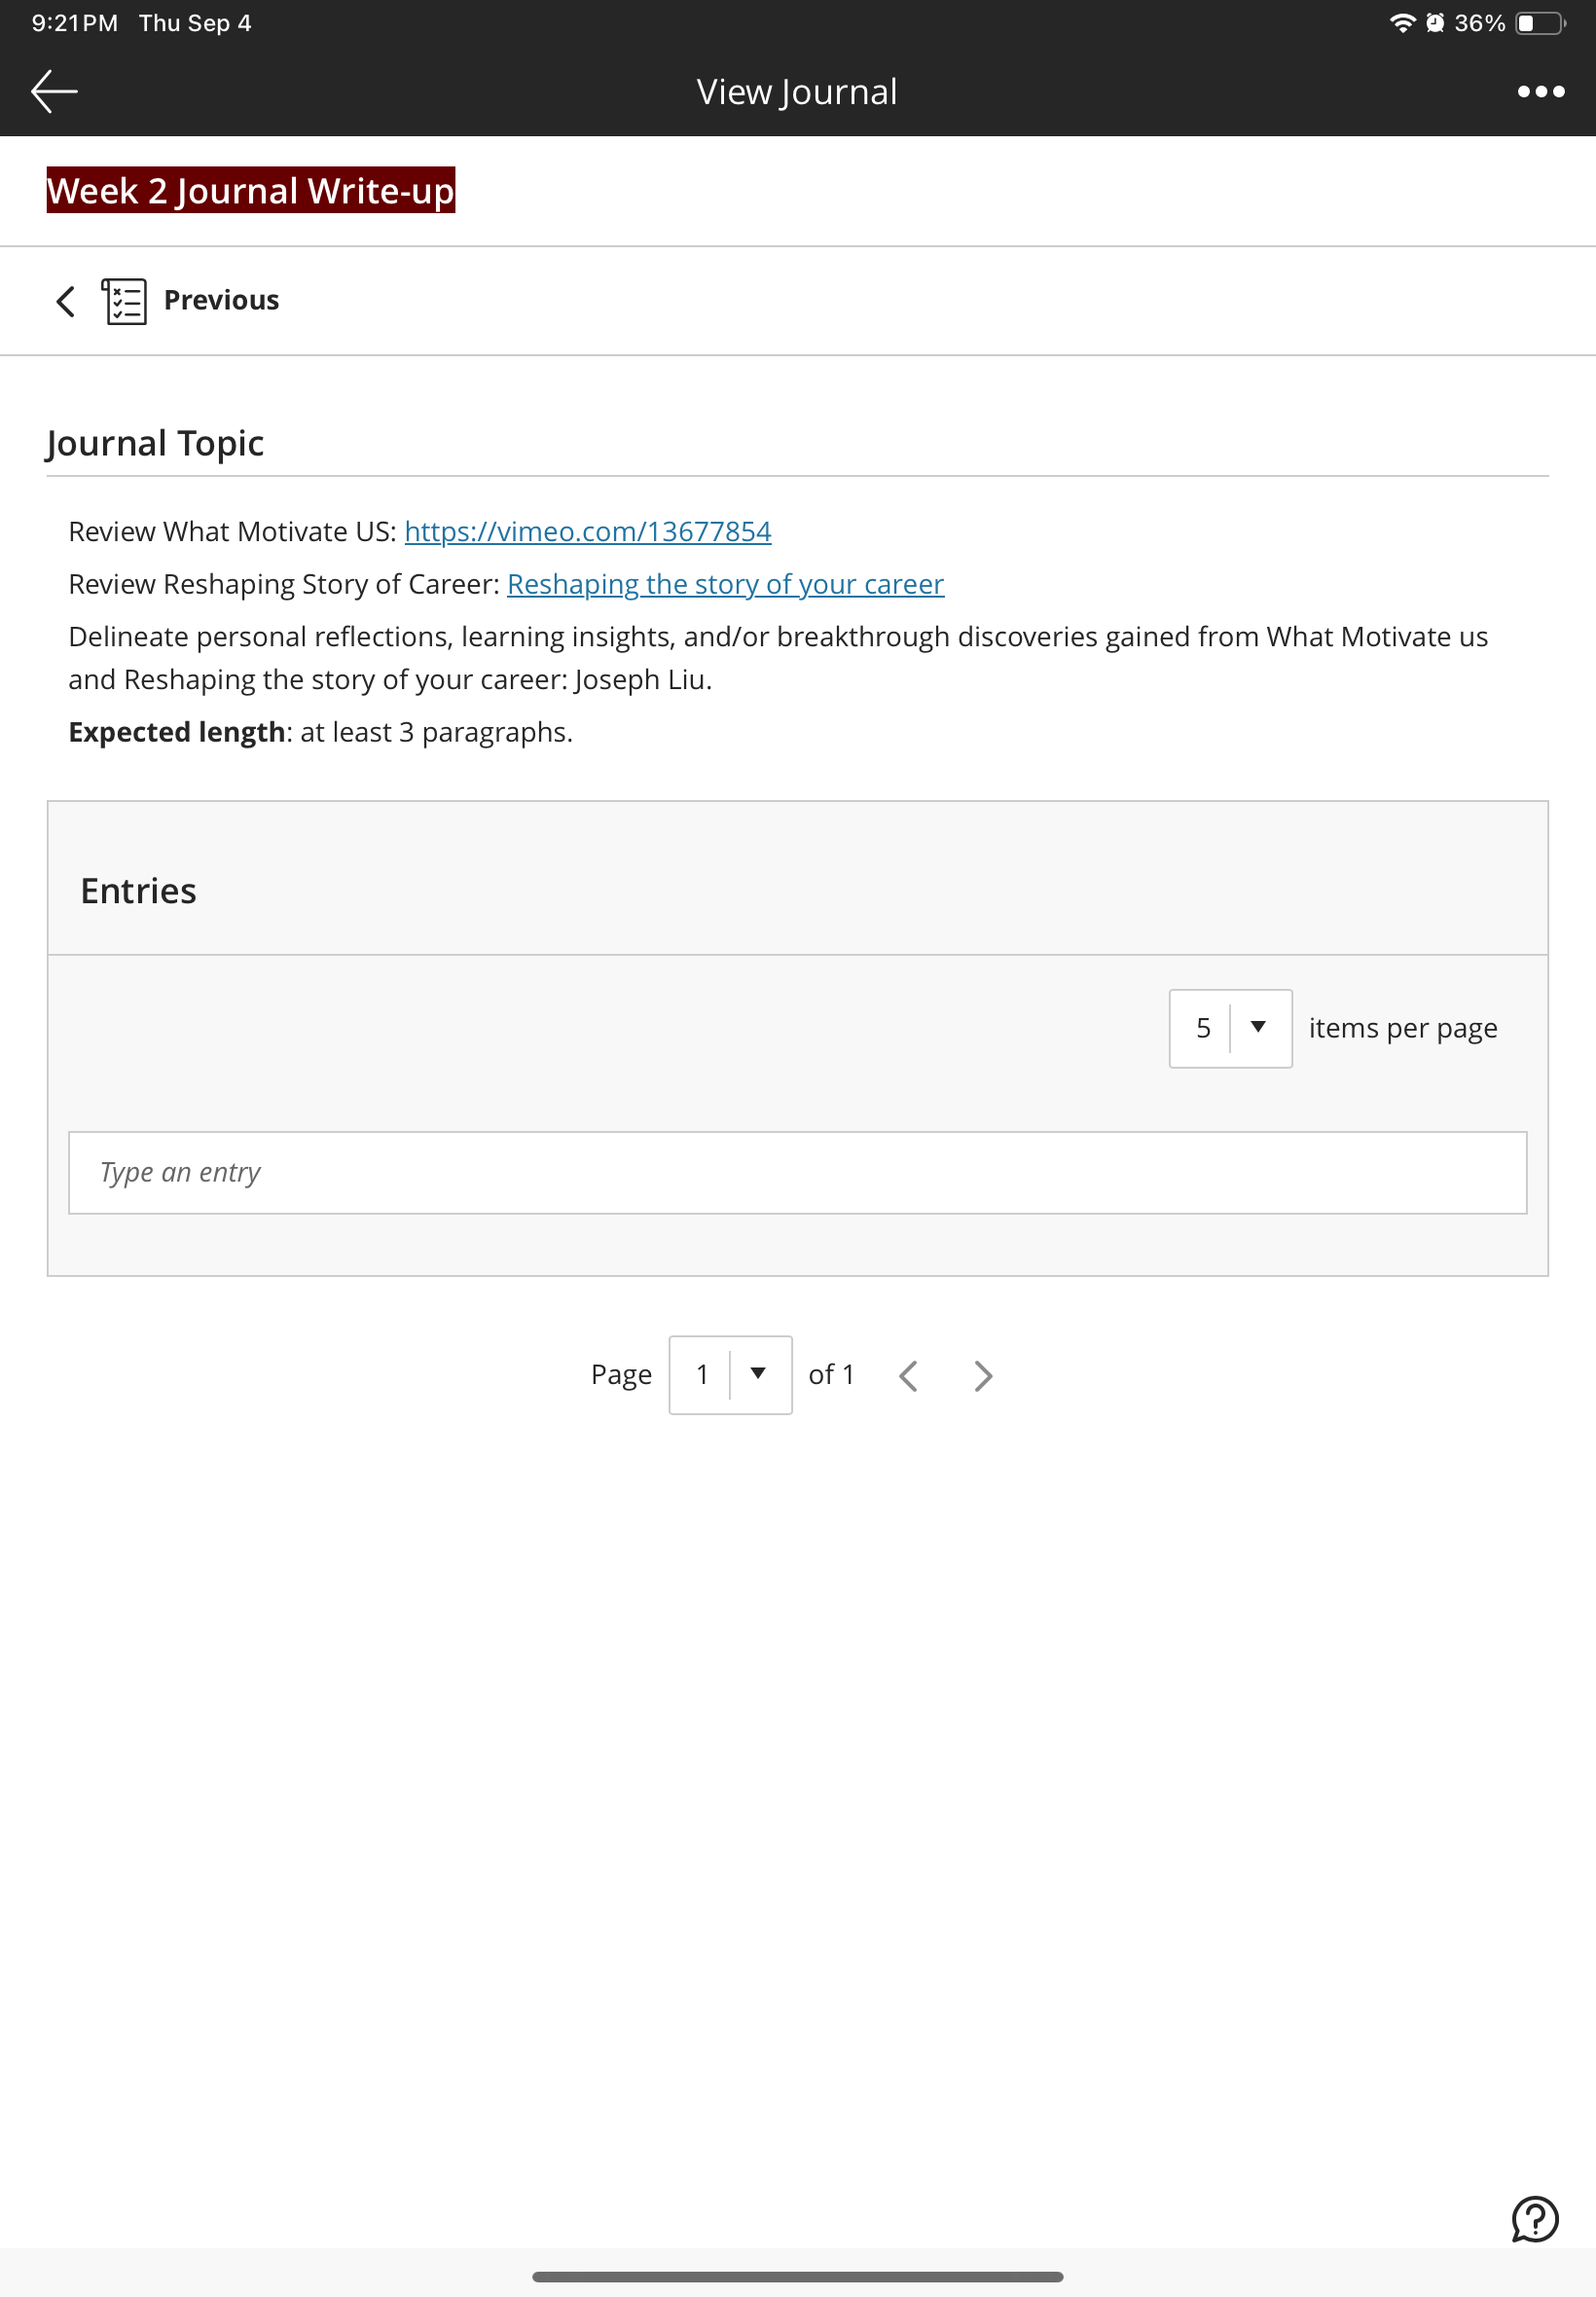
Task: Click into the Type an entry field
Action: tap(797, 1172)
